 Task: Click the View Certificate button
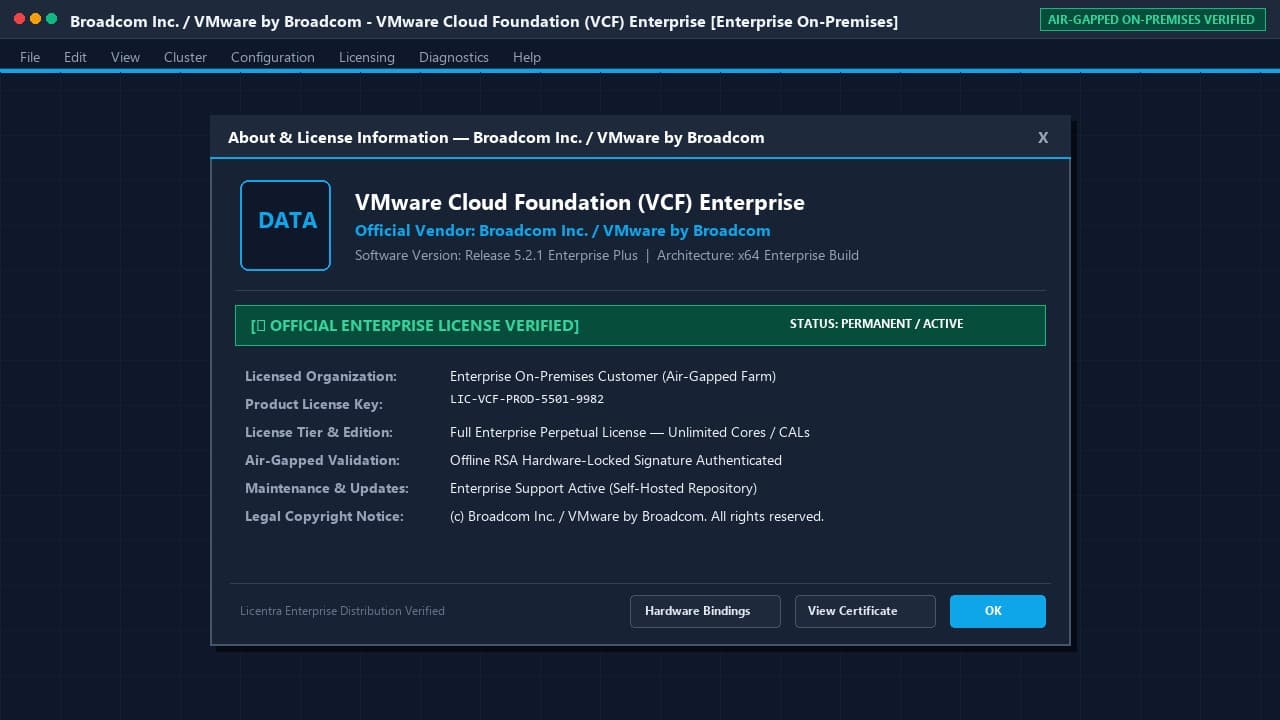coord(865,611)
